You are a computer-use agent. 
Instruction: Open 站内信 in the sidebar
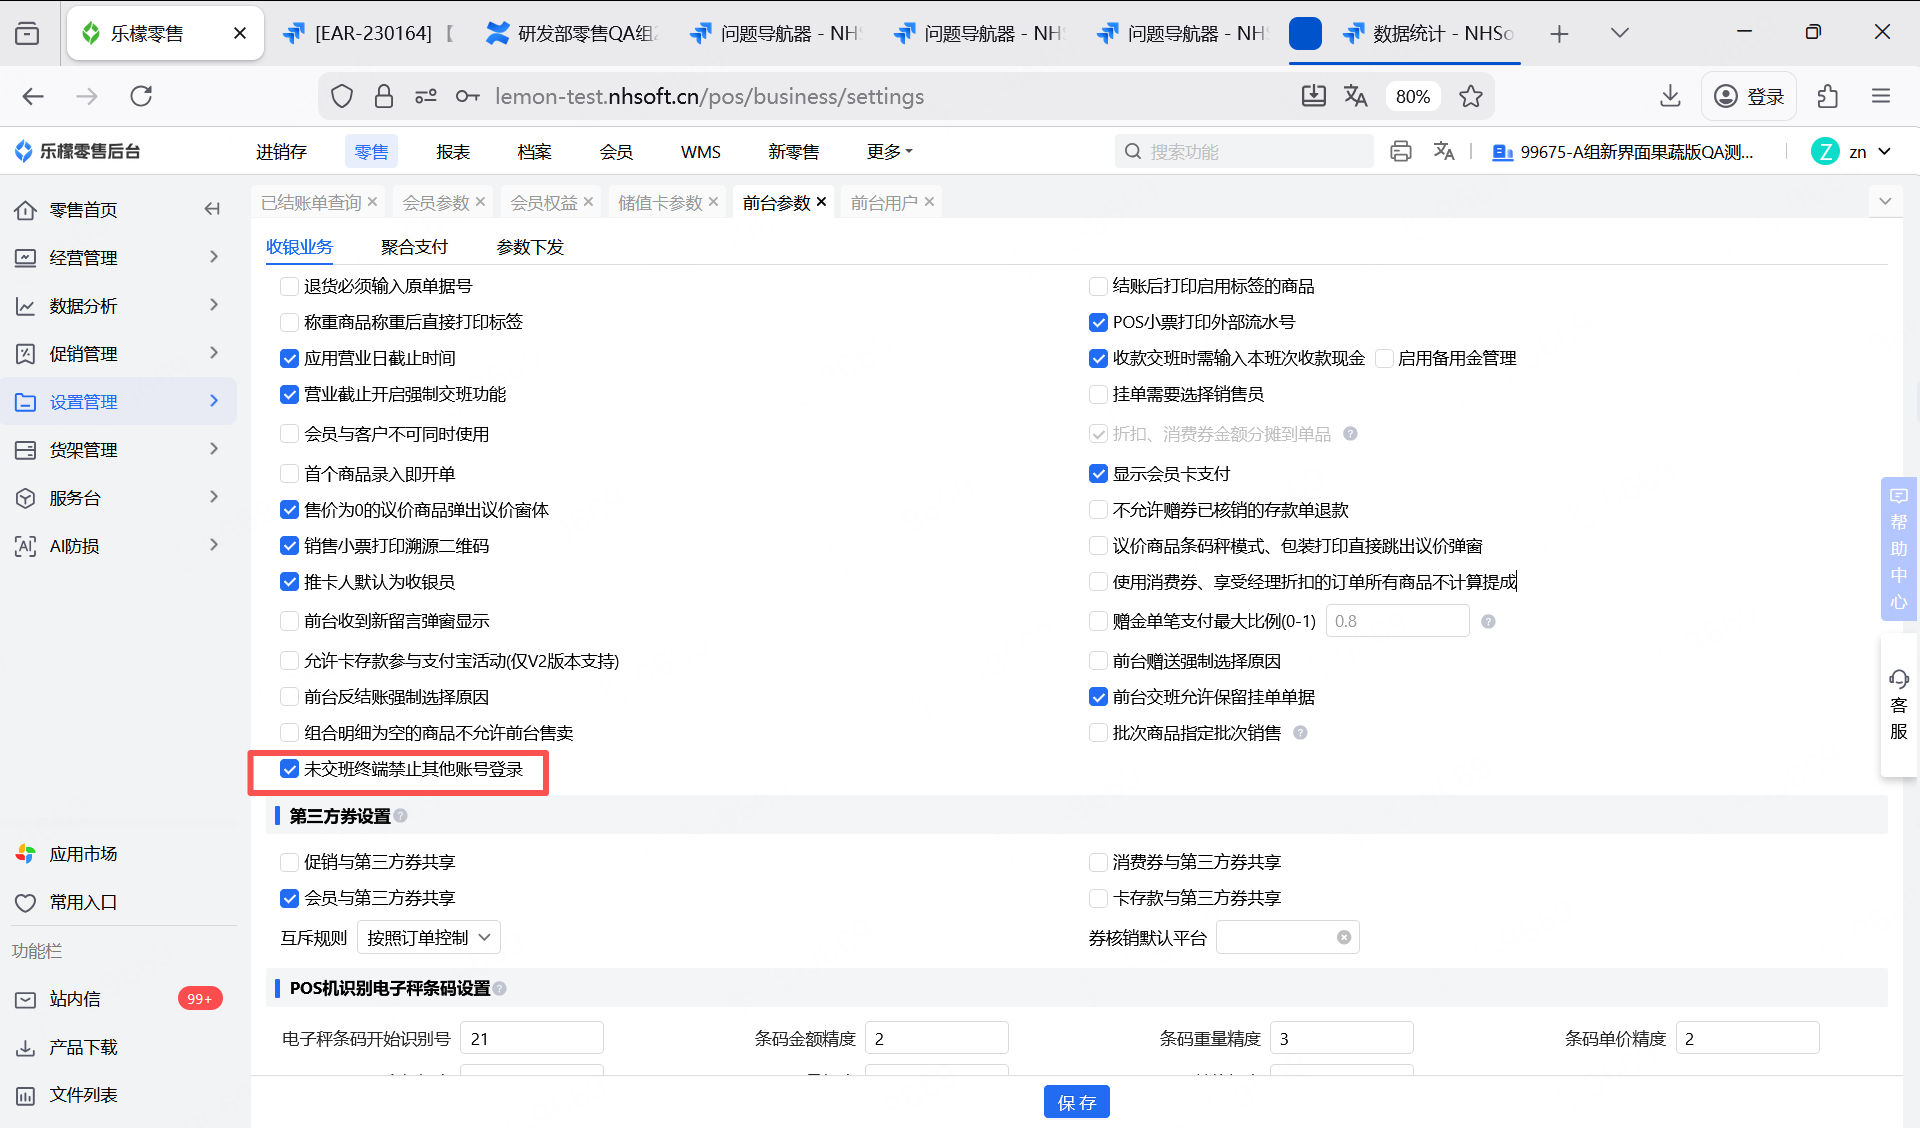tap(75, 999)
